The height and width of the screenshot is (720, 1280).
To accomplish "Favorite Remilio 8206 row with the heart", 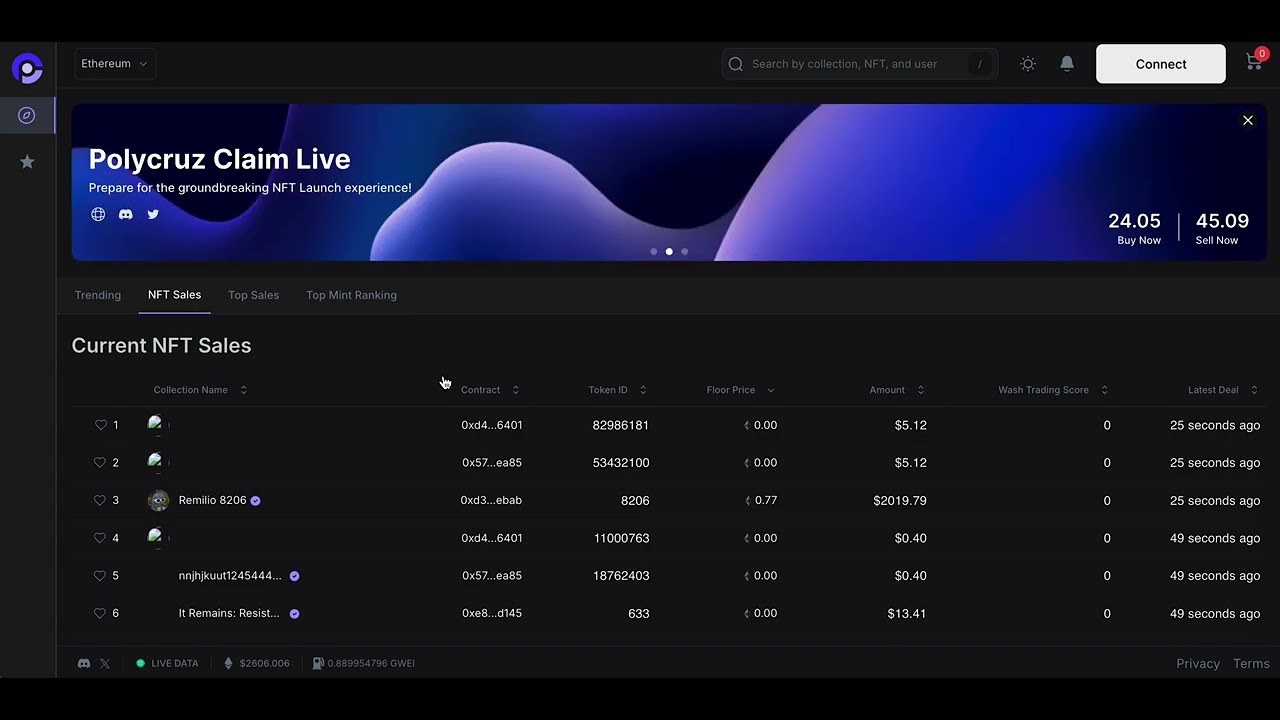I will click(100, 500).
